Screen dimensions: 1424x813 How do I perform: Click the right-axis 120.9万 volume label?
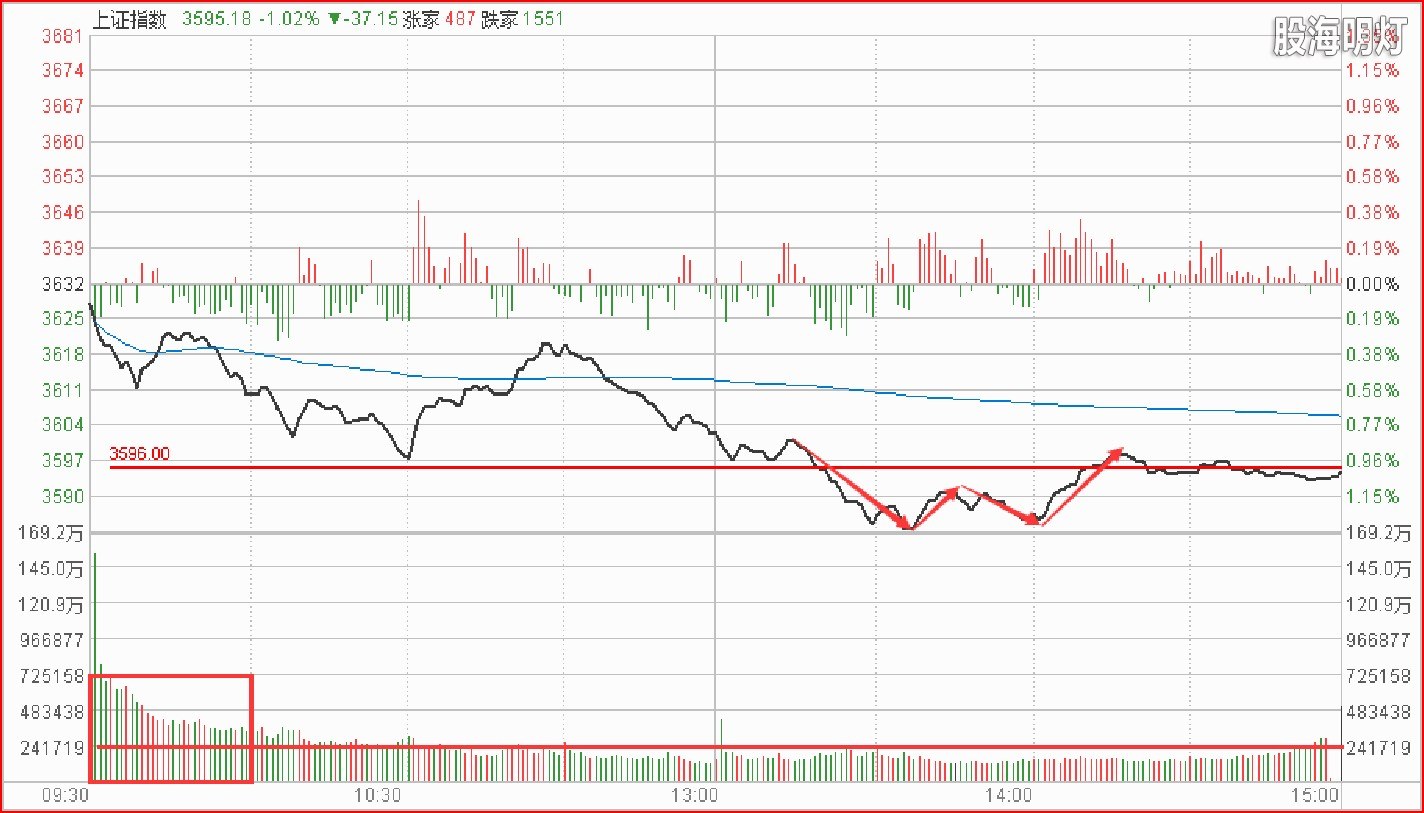[x=1380, y=604]
